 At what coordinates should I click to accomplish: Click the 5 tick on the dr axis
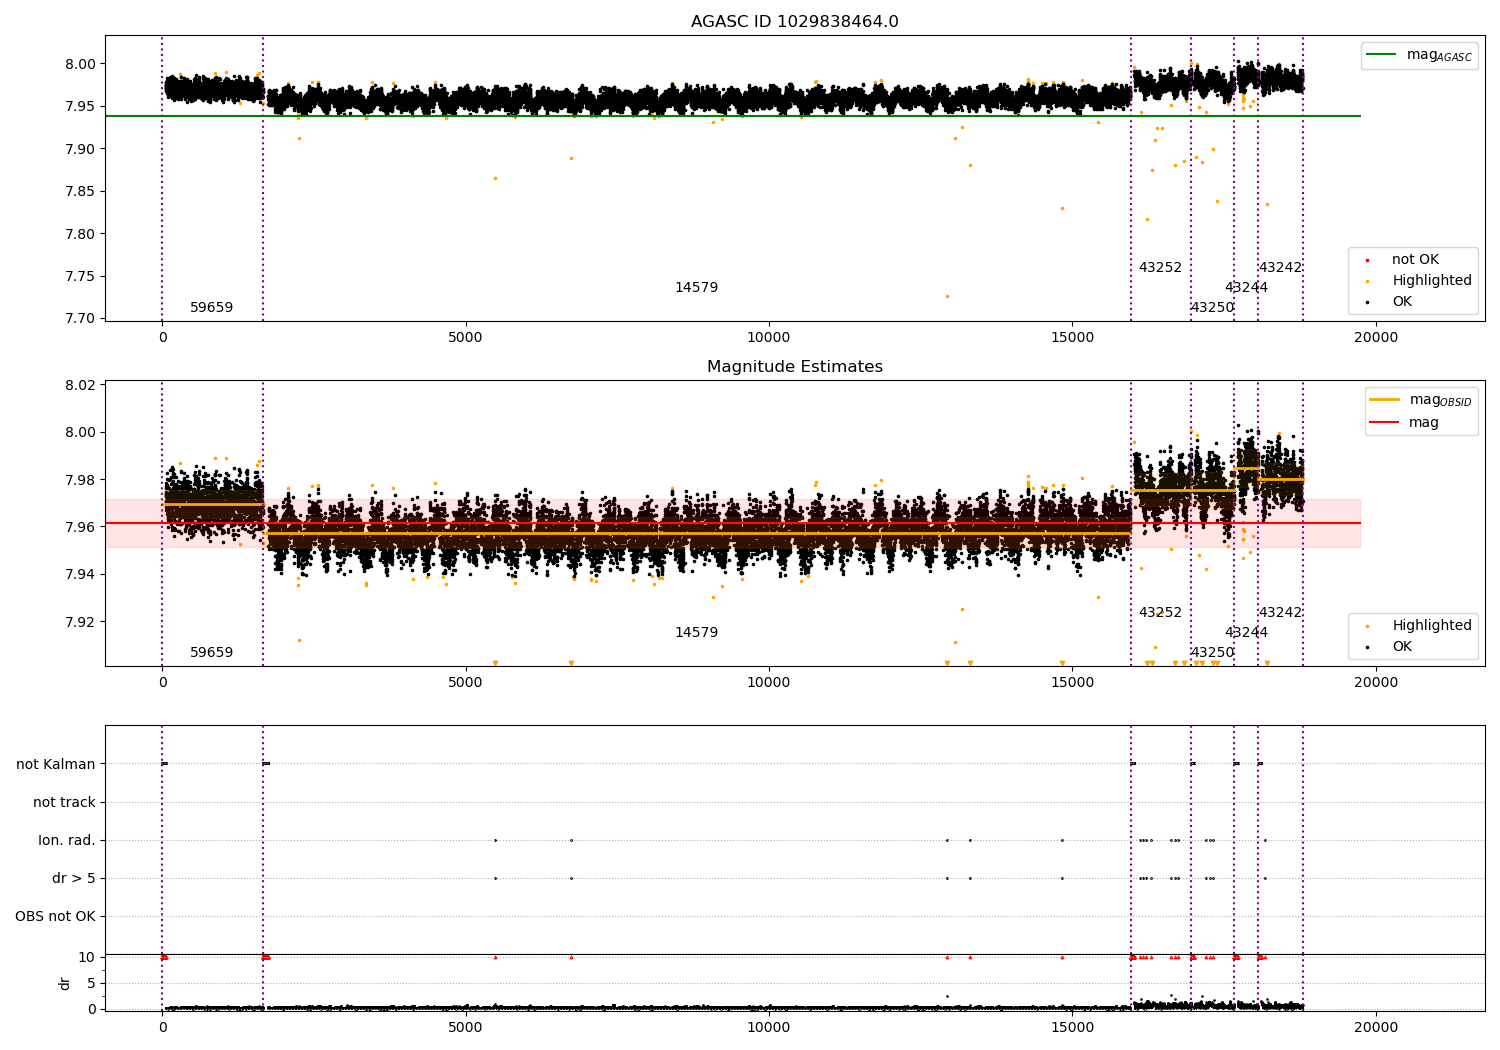91,983
